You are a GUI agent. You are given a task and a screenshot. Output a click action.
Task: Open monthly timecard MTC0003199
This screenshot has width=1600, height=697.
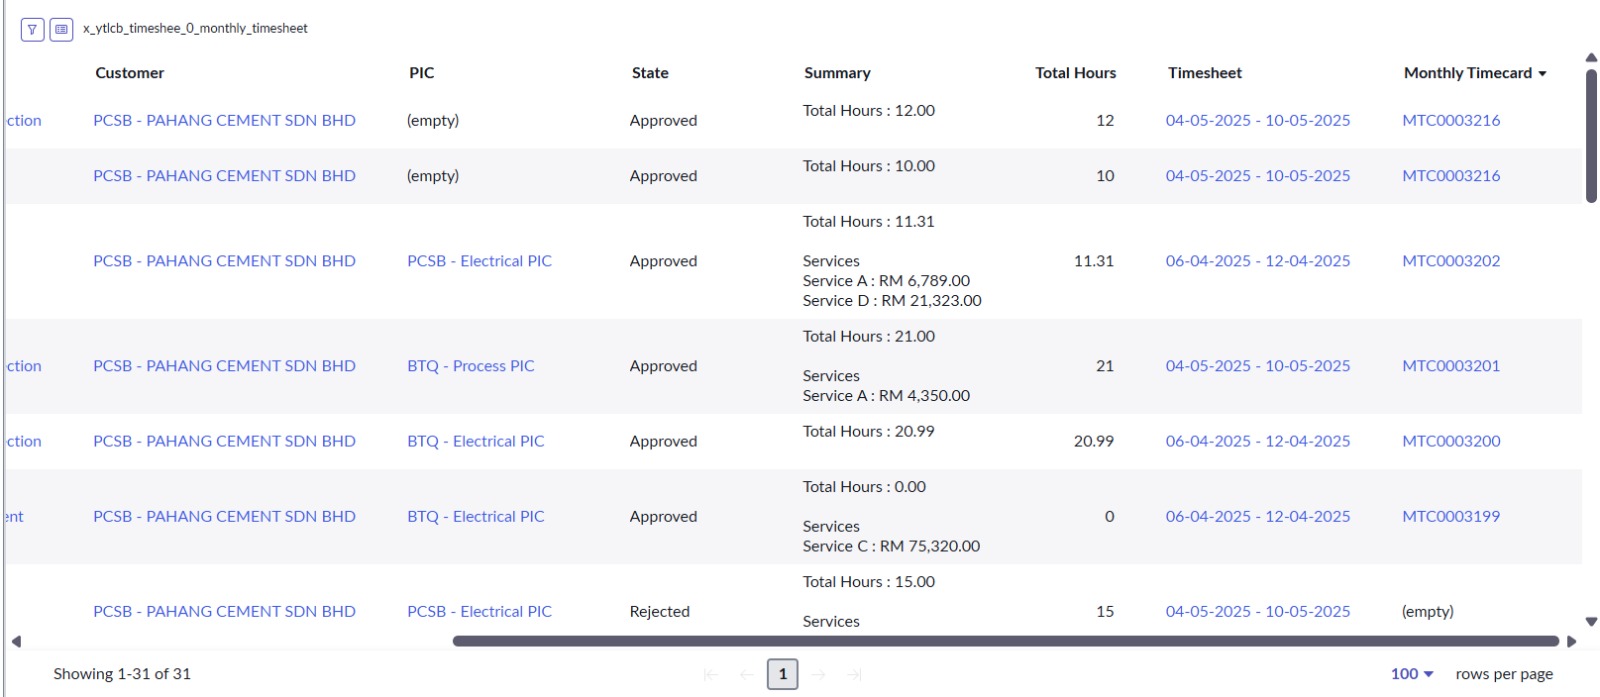1451,517
